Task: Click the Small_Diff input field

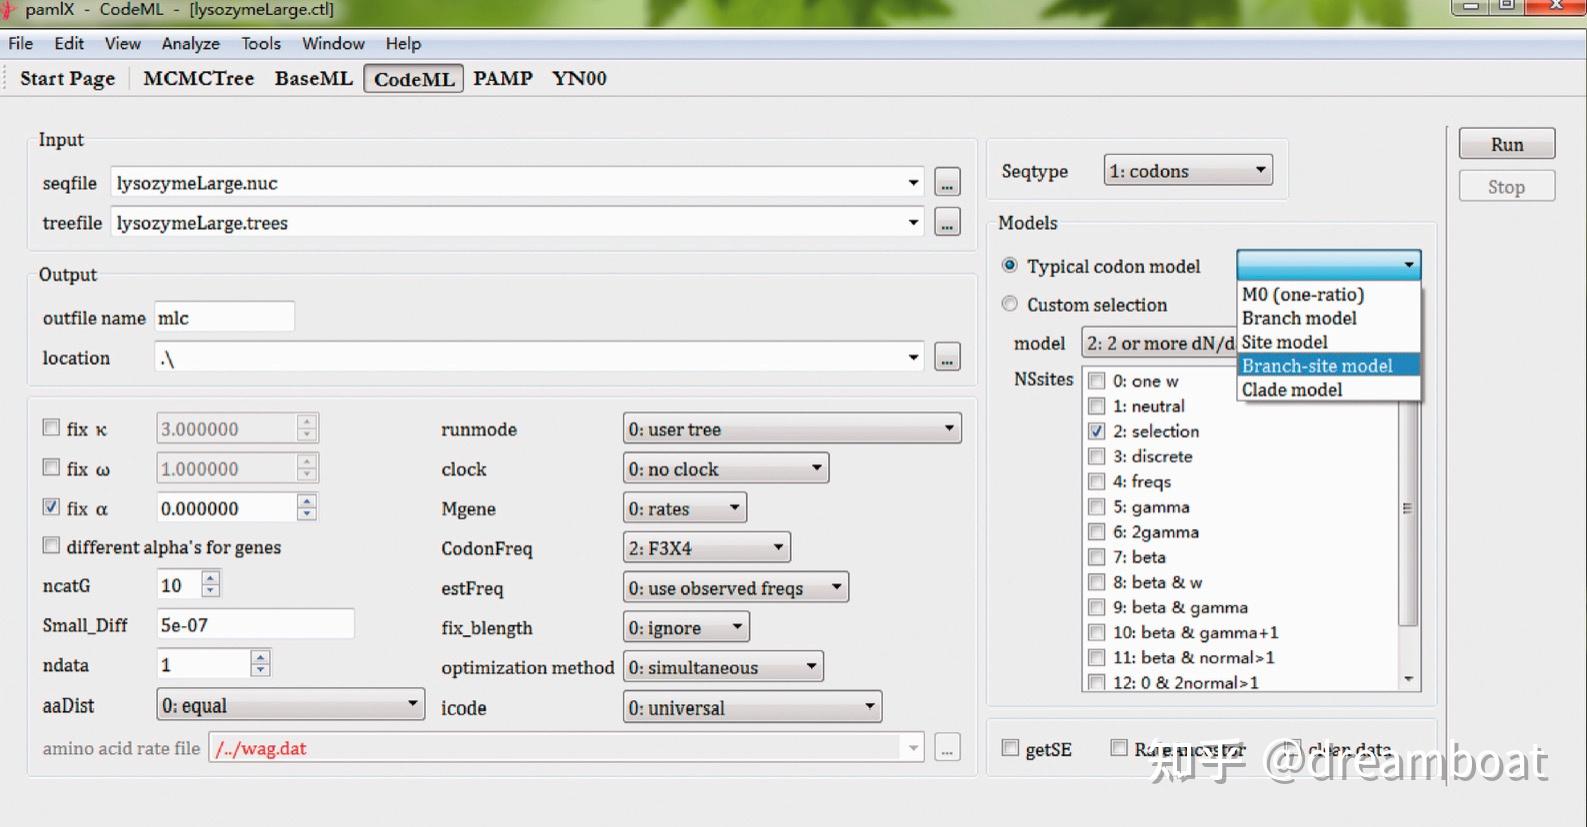Action: [255, 625]
